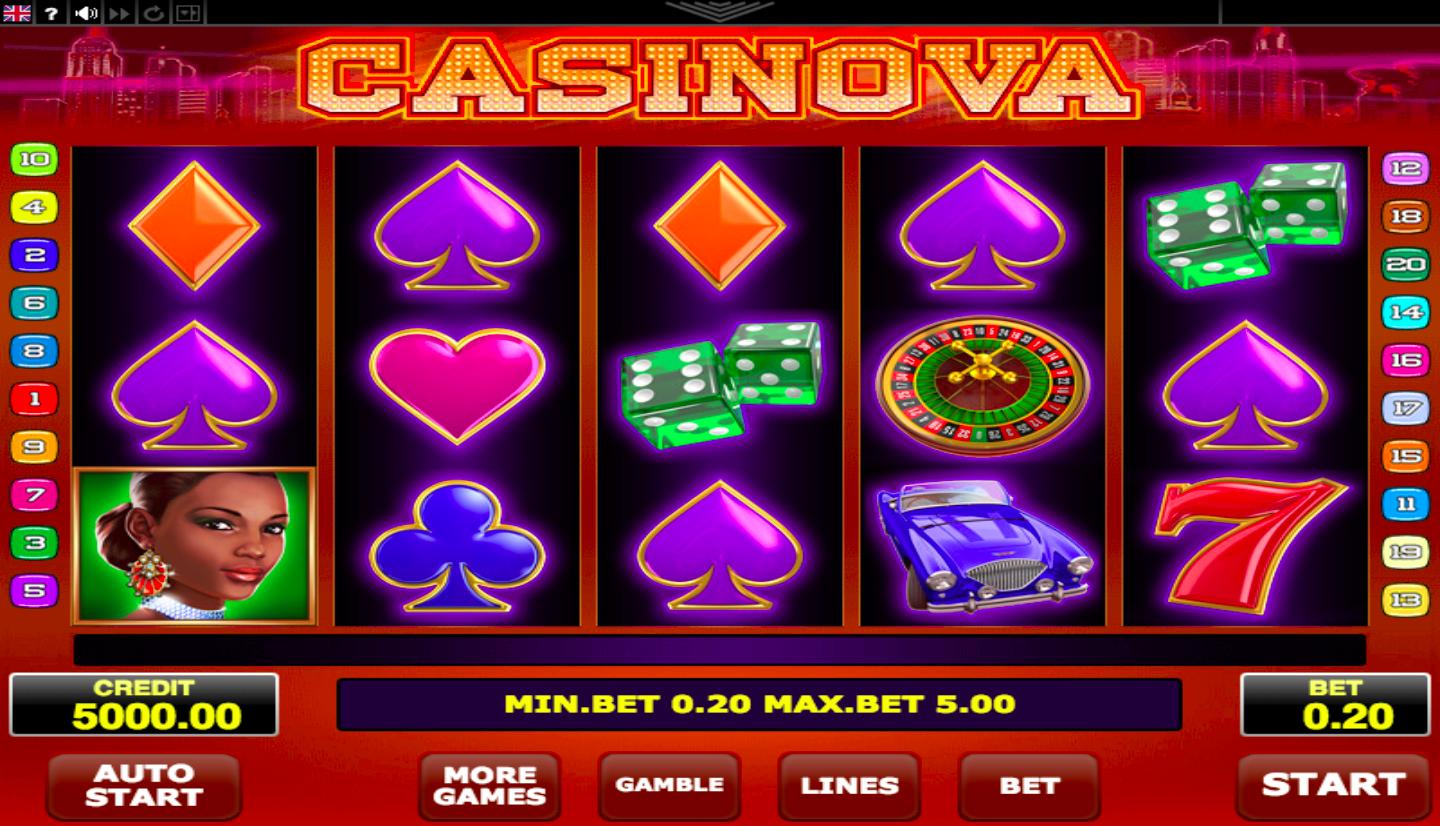This screenshot has width=1440, height=826.
Task: Select payline number 12 purple indicator
Action: tap(1405, 168)
